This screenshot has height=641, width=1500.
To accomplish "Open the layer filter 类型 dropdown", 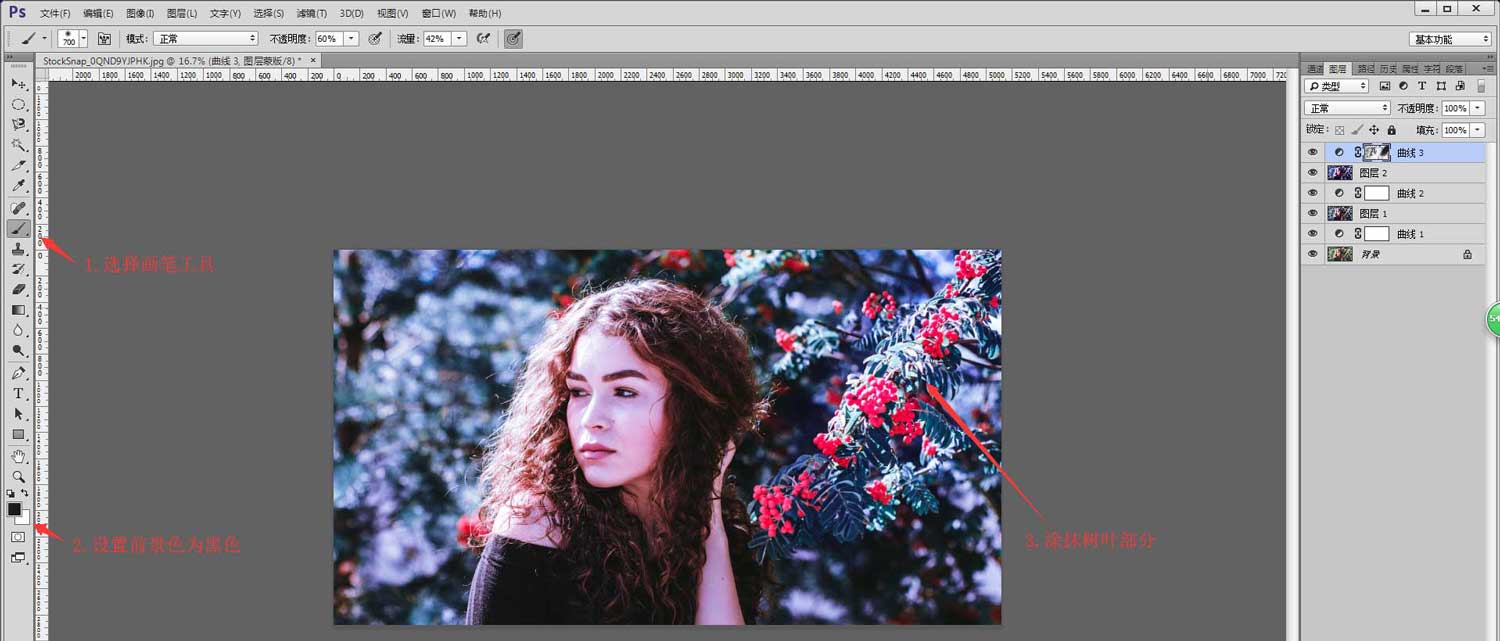I will tap(1336, 87).
